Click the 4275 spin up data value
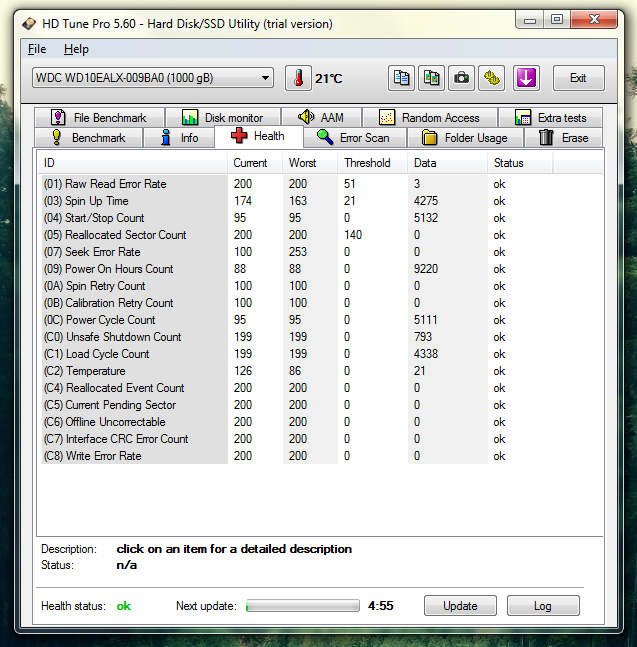 [426, 201]
